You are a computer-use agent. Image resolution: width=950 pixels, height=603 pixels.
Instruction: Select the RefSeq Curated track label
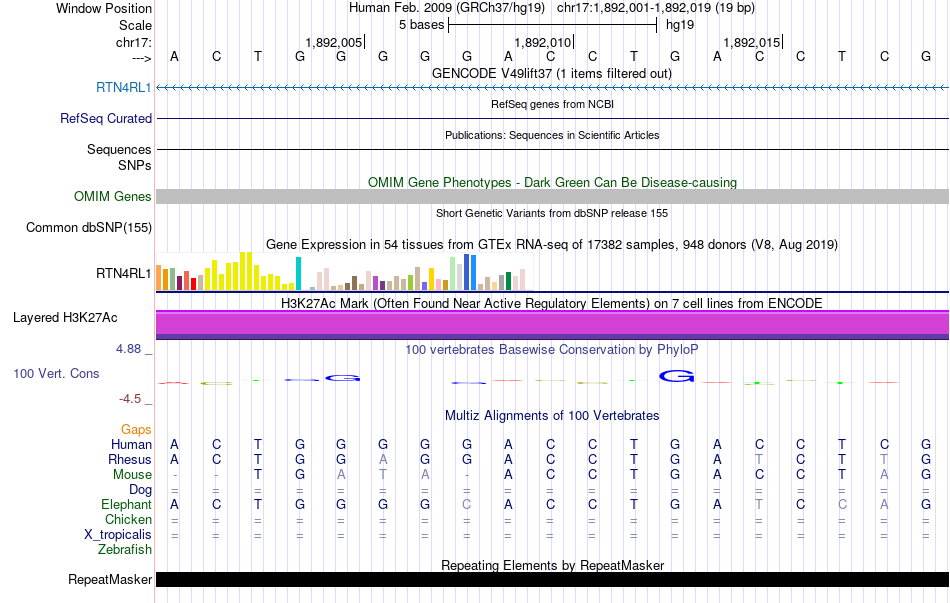[x=106, y=119]
